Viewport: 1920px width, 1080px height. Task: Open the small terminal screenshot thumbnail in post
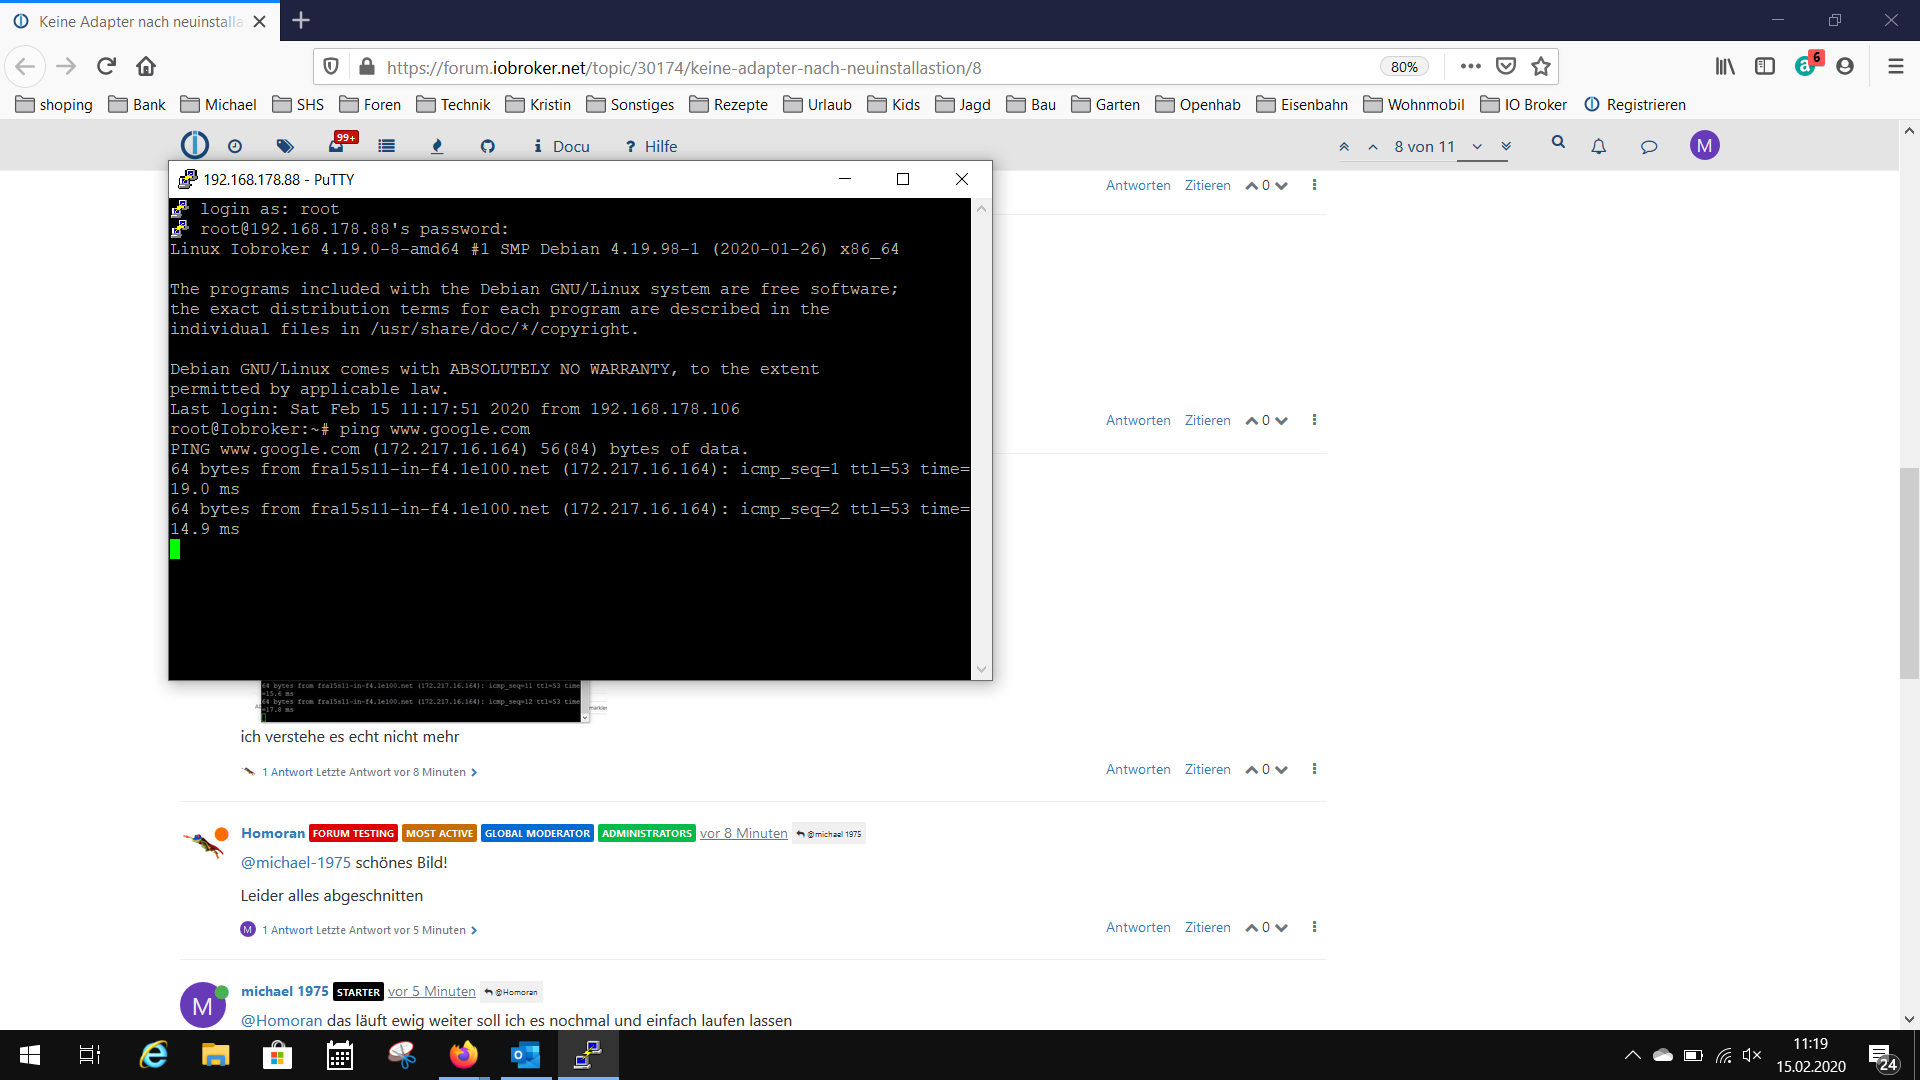(x=424, y=701)
